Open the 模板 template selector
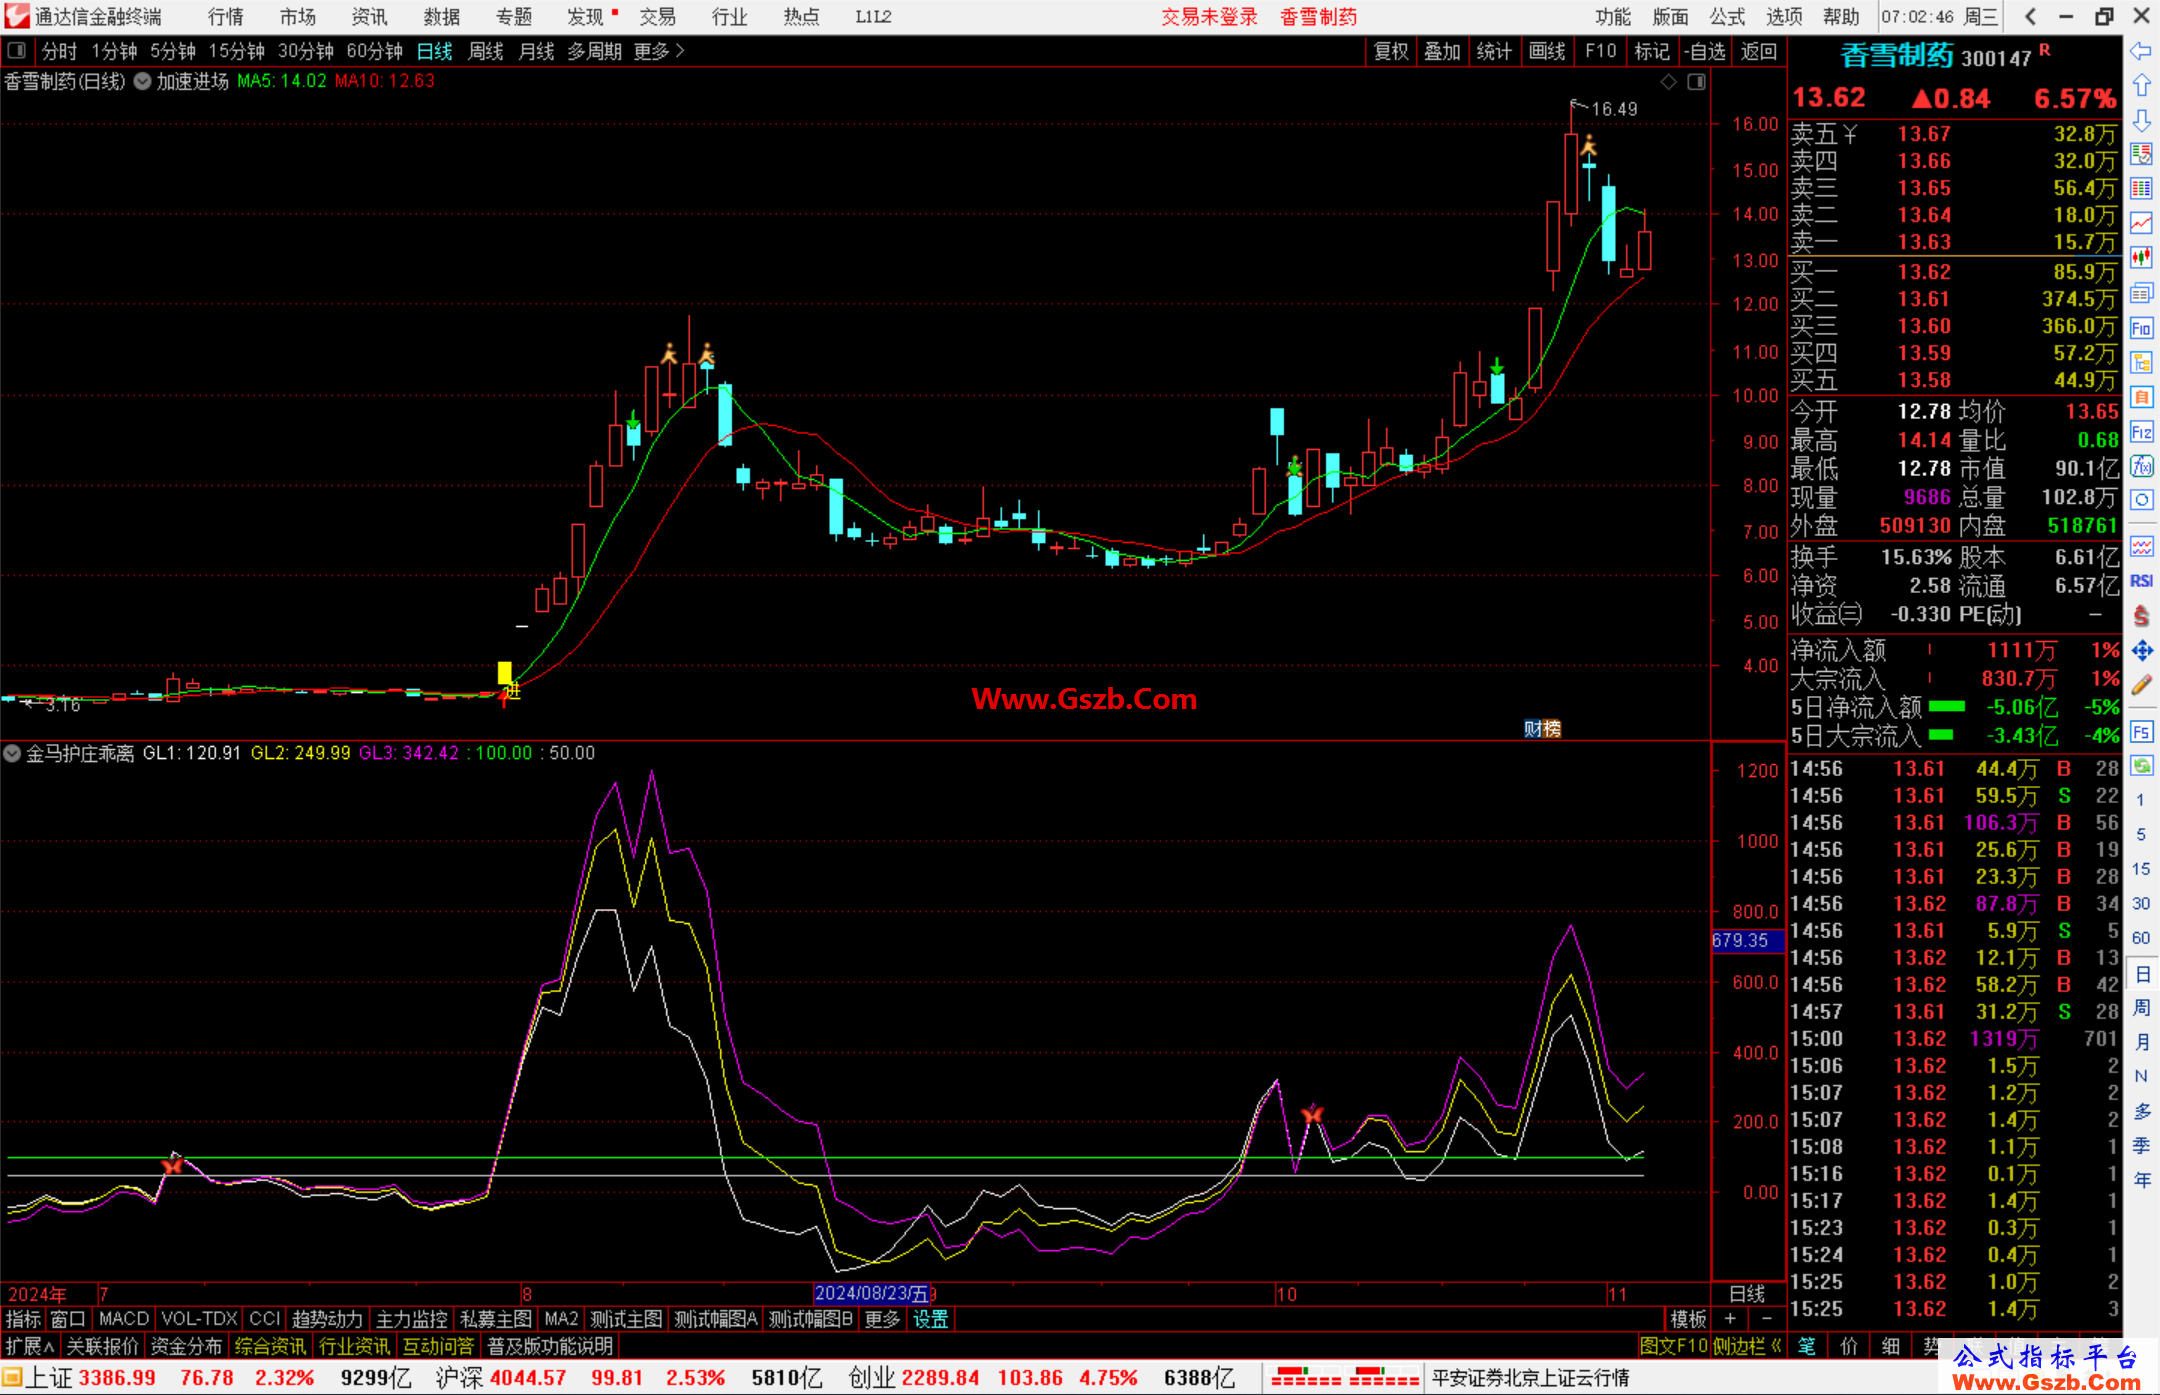This screenshot has height=1395, width=2160. tap(1689, 1319)
